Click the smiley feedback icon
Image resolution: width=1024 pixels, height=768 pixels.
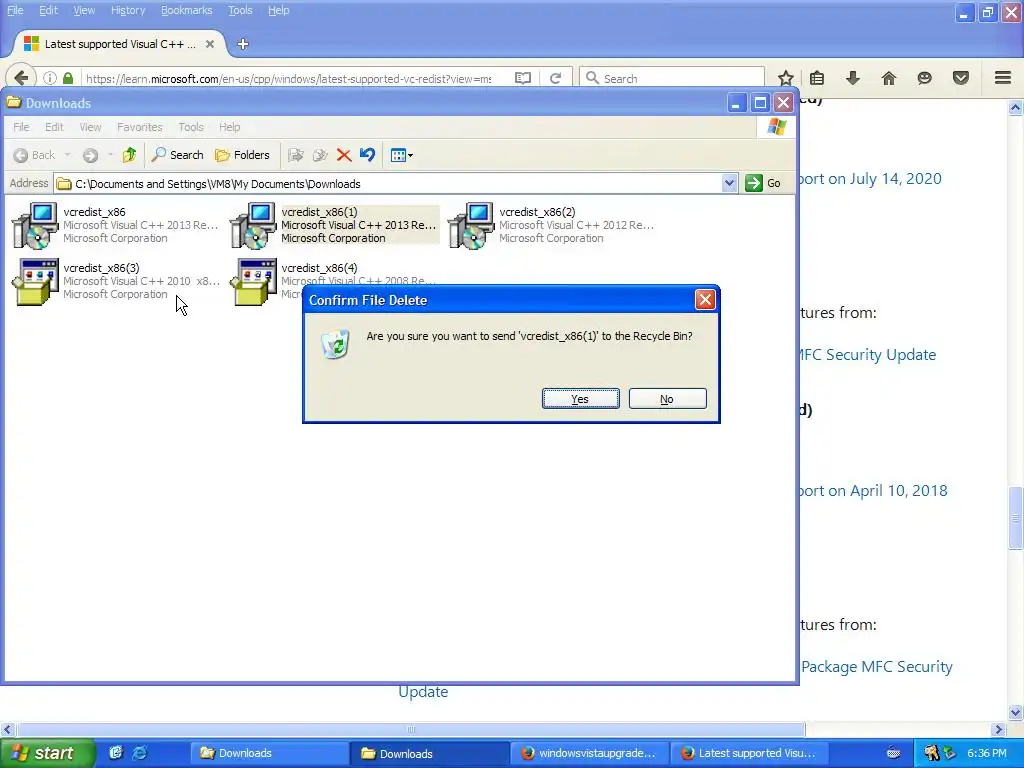point(924,78)
